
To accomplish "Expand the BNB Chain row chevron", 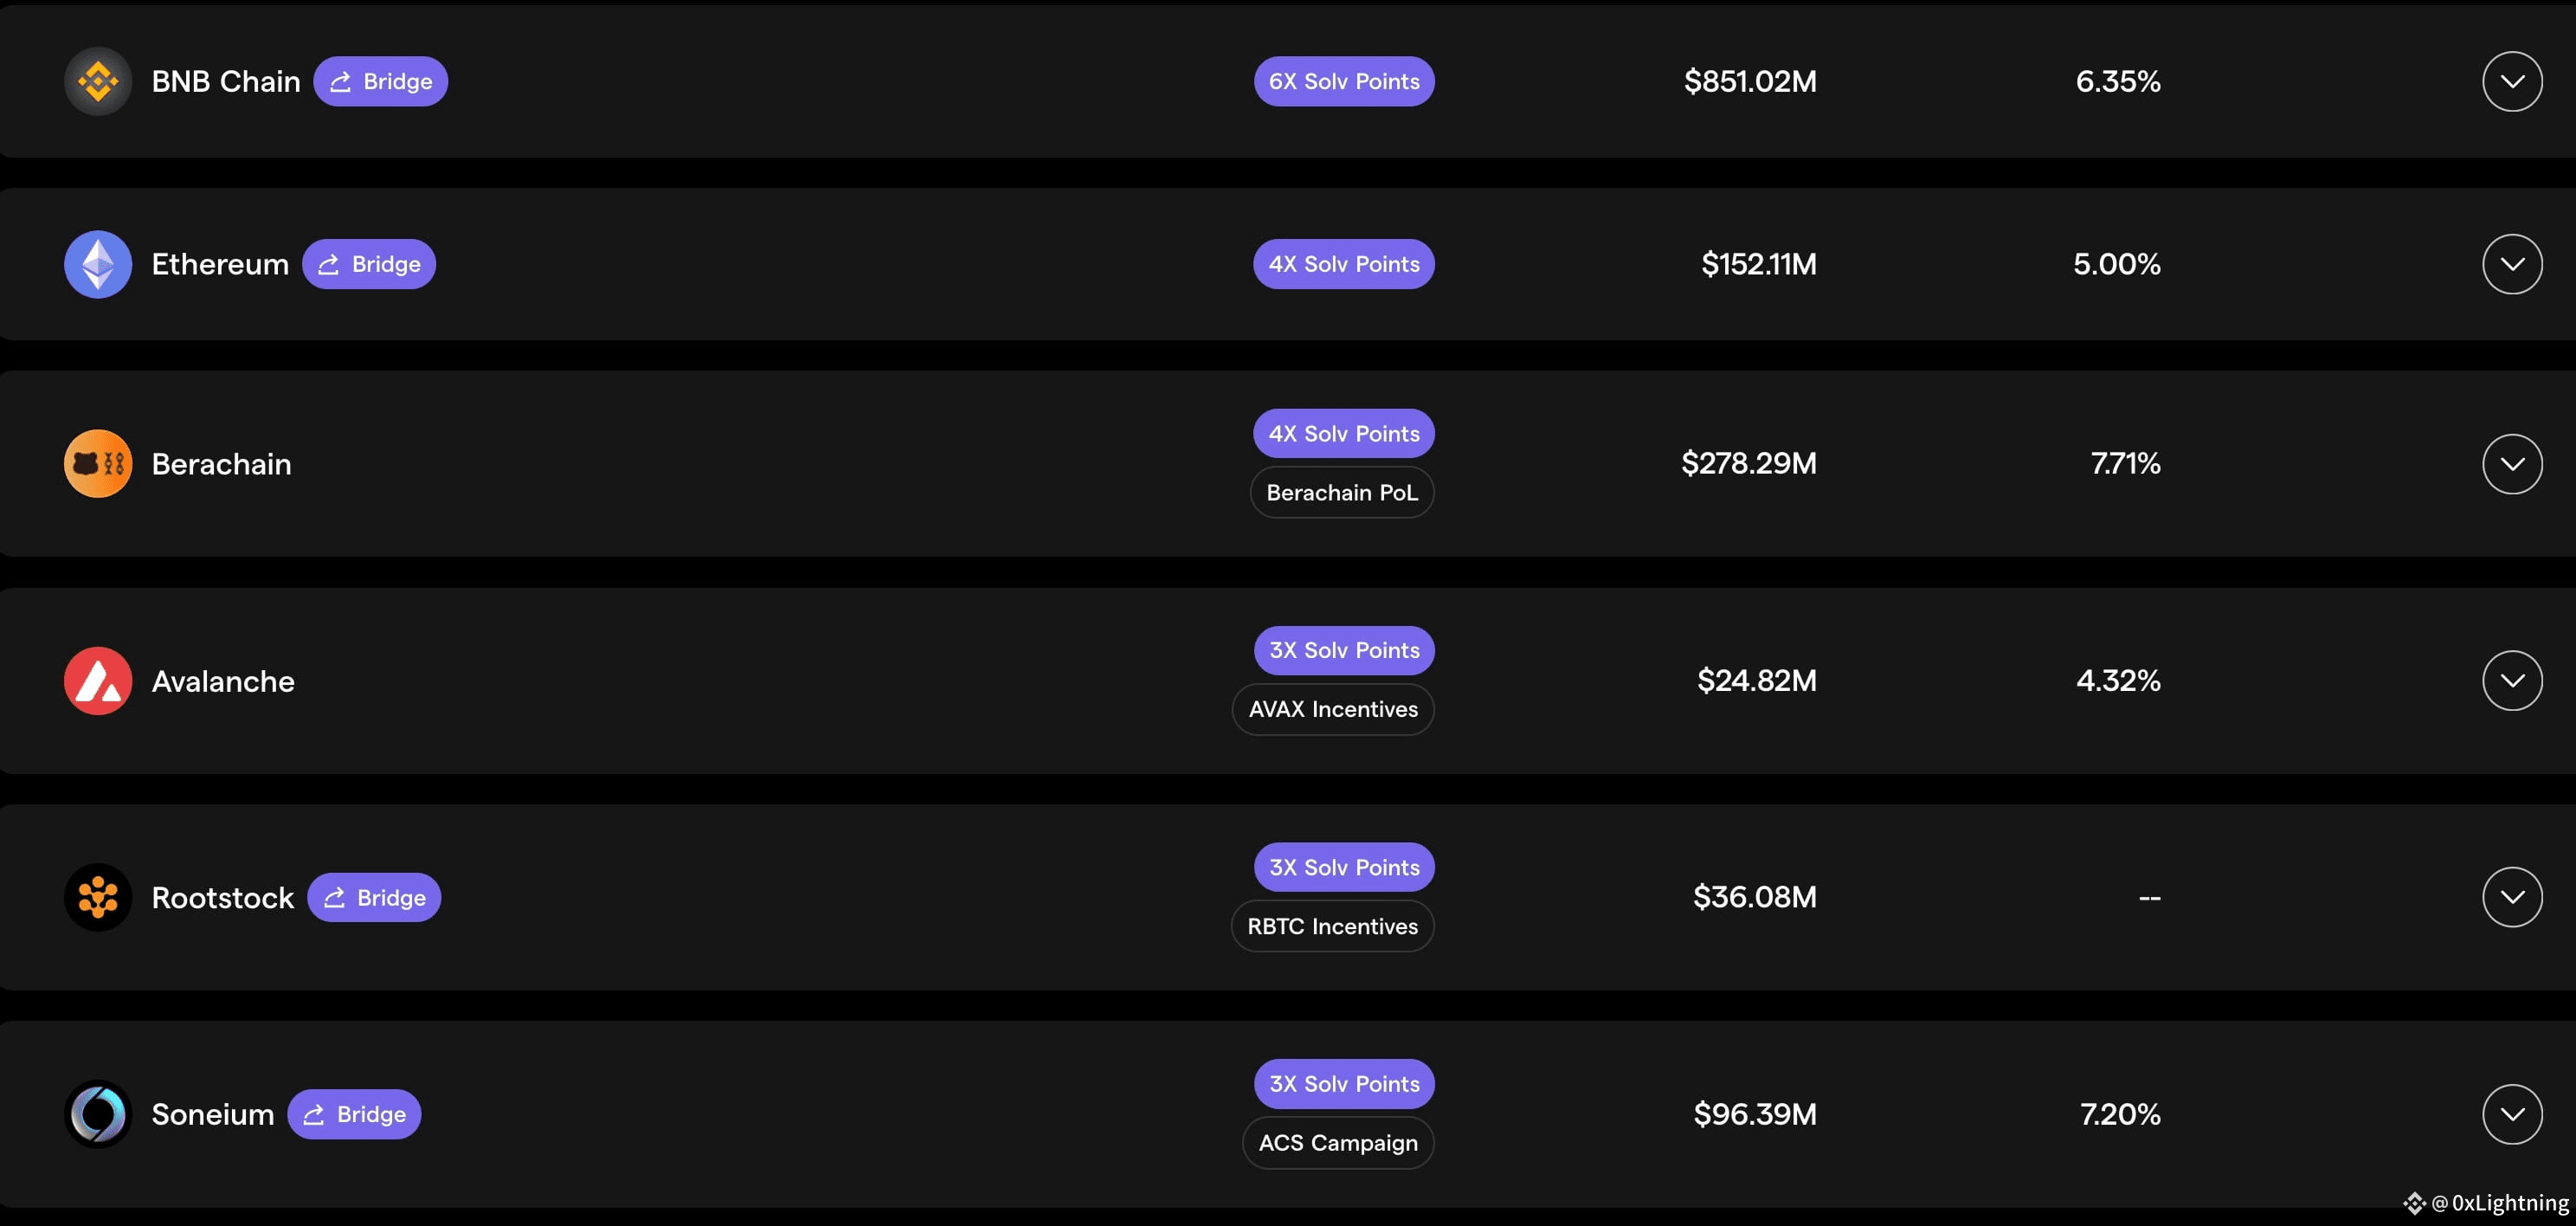I will [x=2511, y=81].
